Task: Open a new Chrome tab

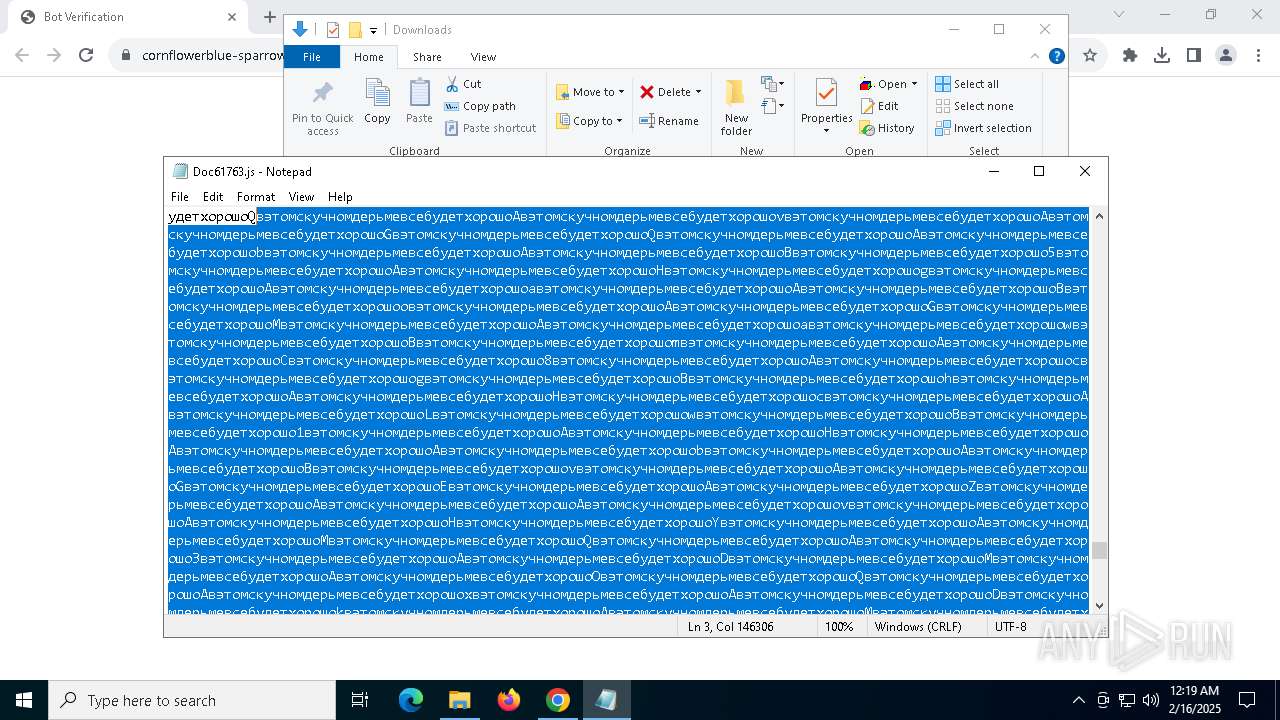Action: point(269,17)
